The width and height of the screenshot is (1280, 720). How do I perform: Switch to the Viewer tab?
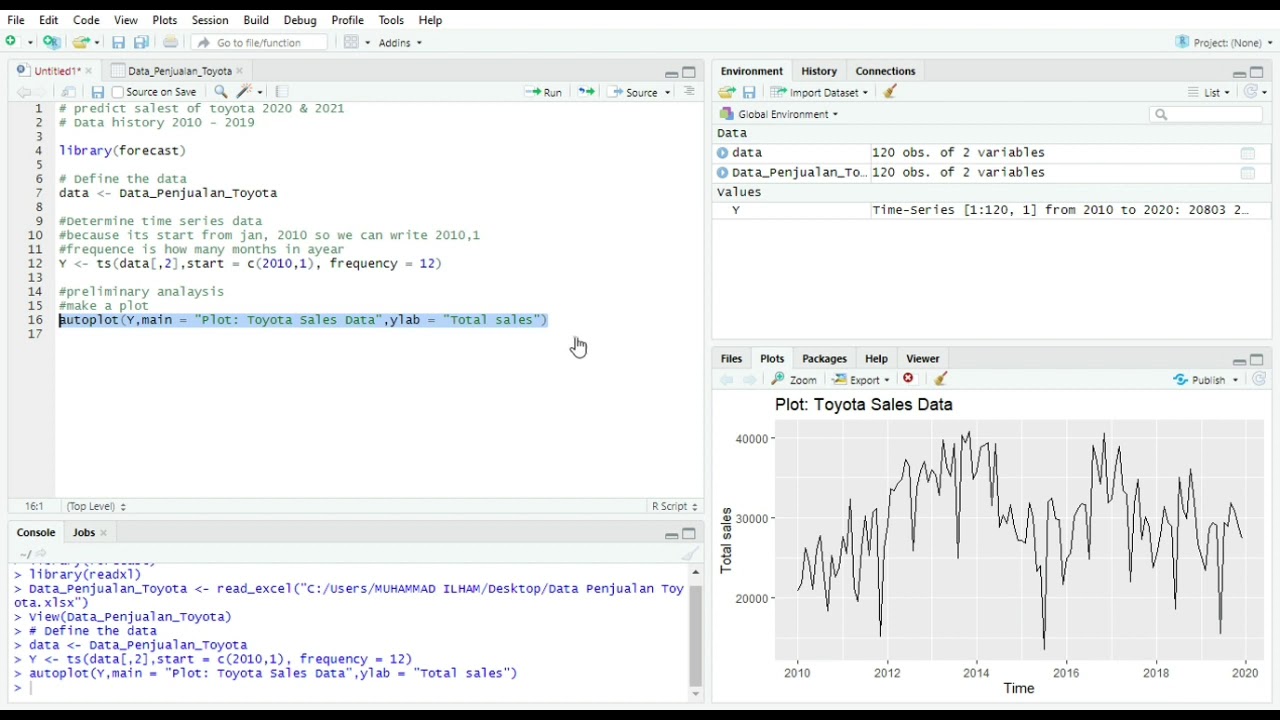[x=922, y=358]
